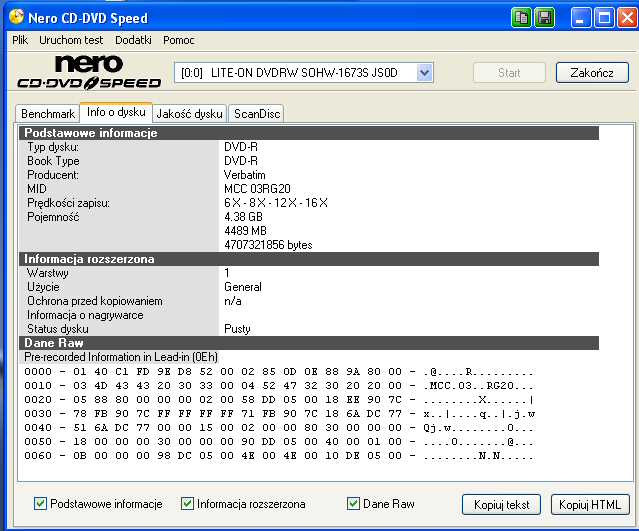Open the ScanDisc tab

(257, 114)
